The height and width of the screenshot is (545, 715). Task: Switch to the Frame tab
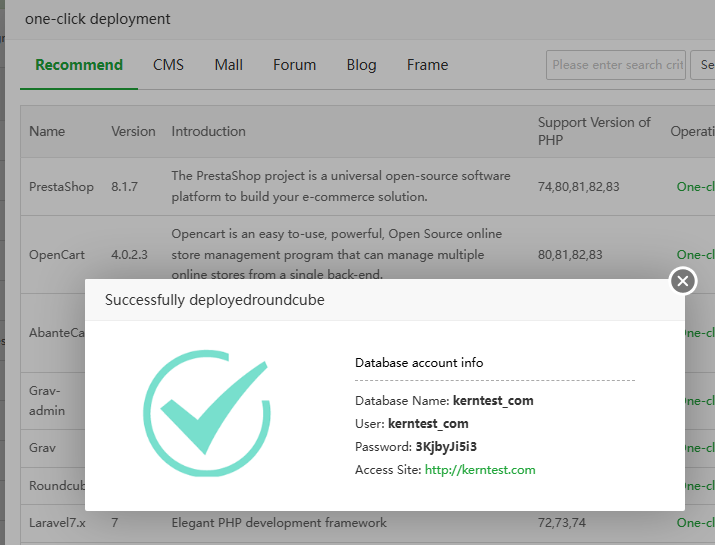click(427, 65)
